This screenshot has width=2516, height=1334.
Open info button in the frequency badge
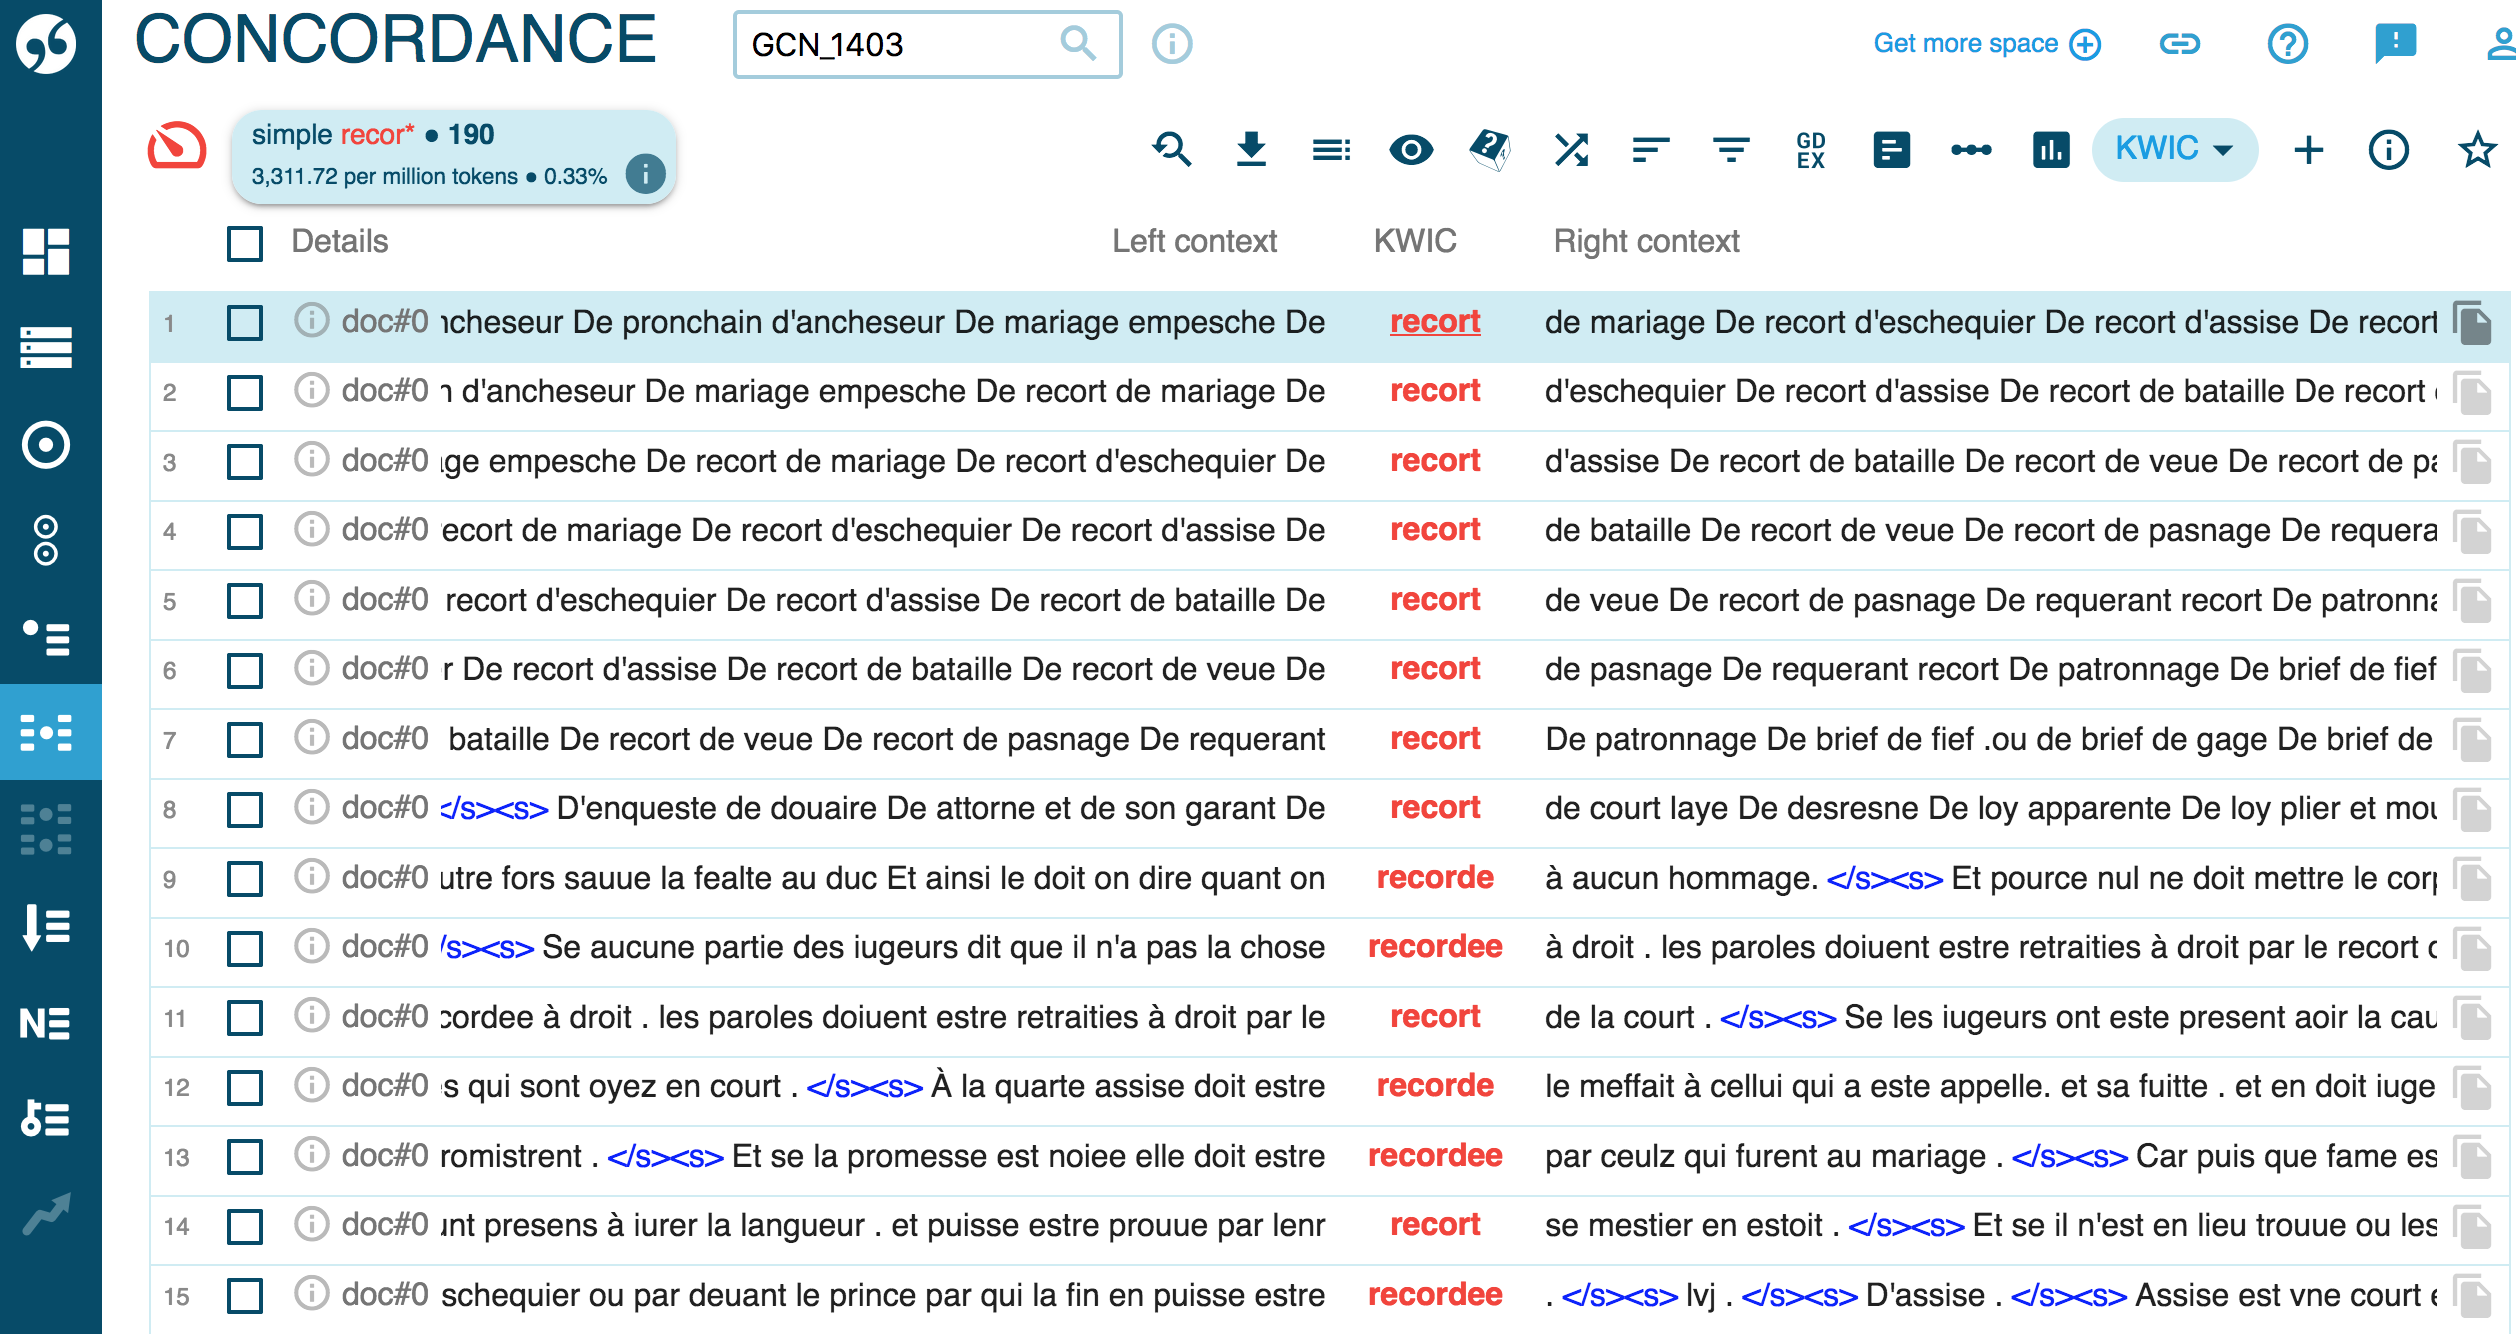coord(645,174)
